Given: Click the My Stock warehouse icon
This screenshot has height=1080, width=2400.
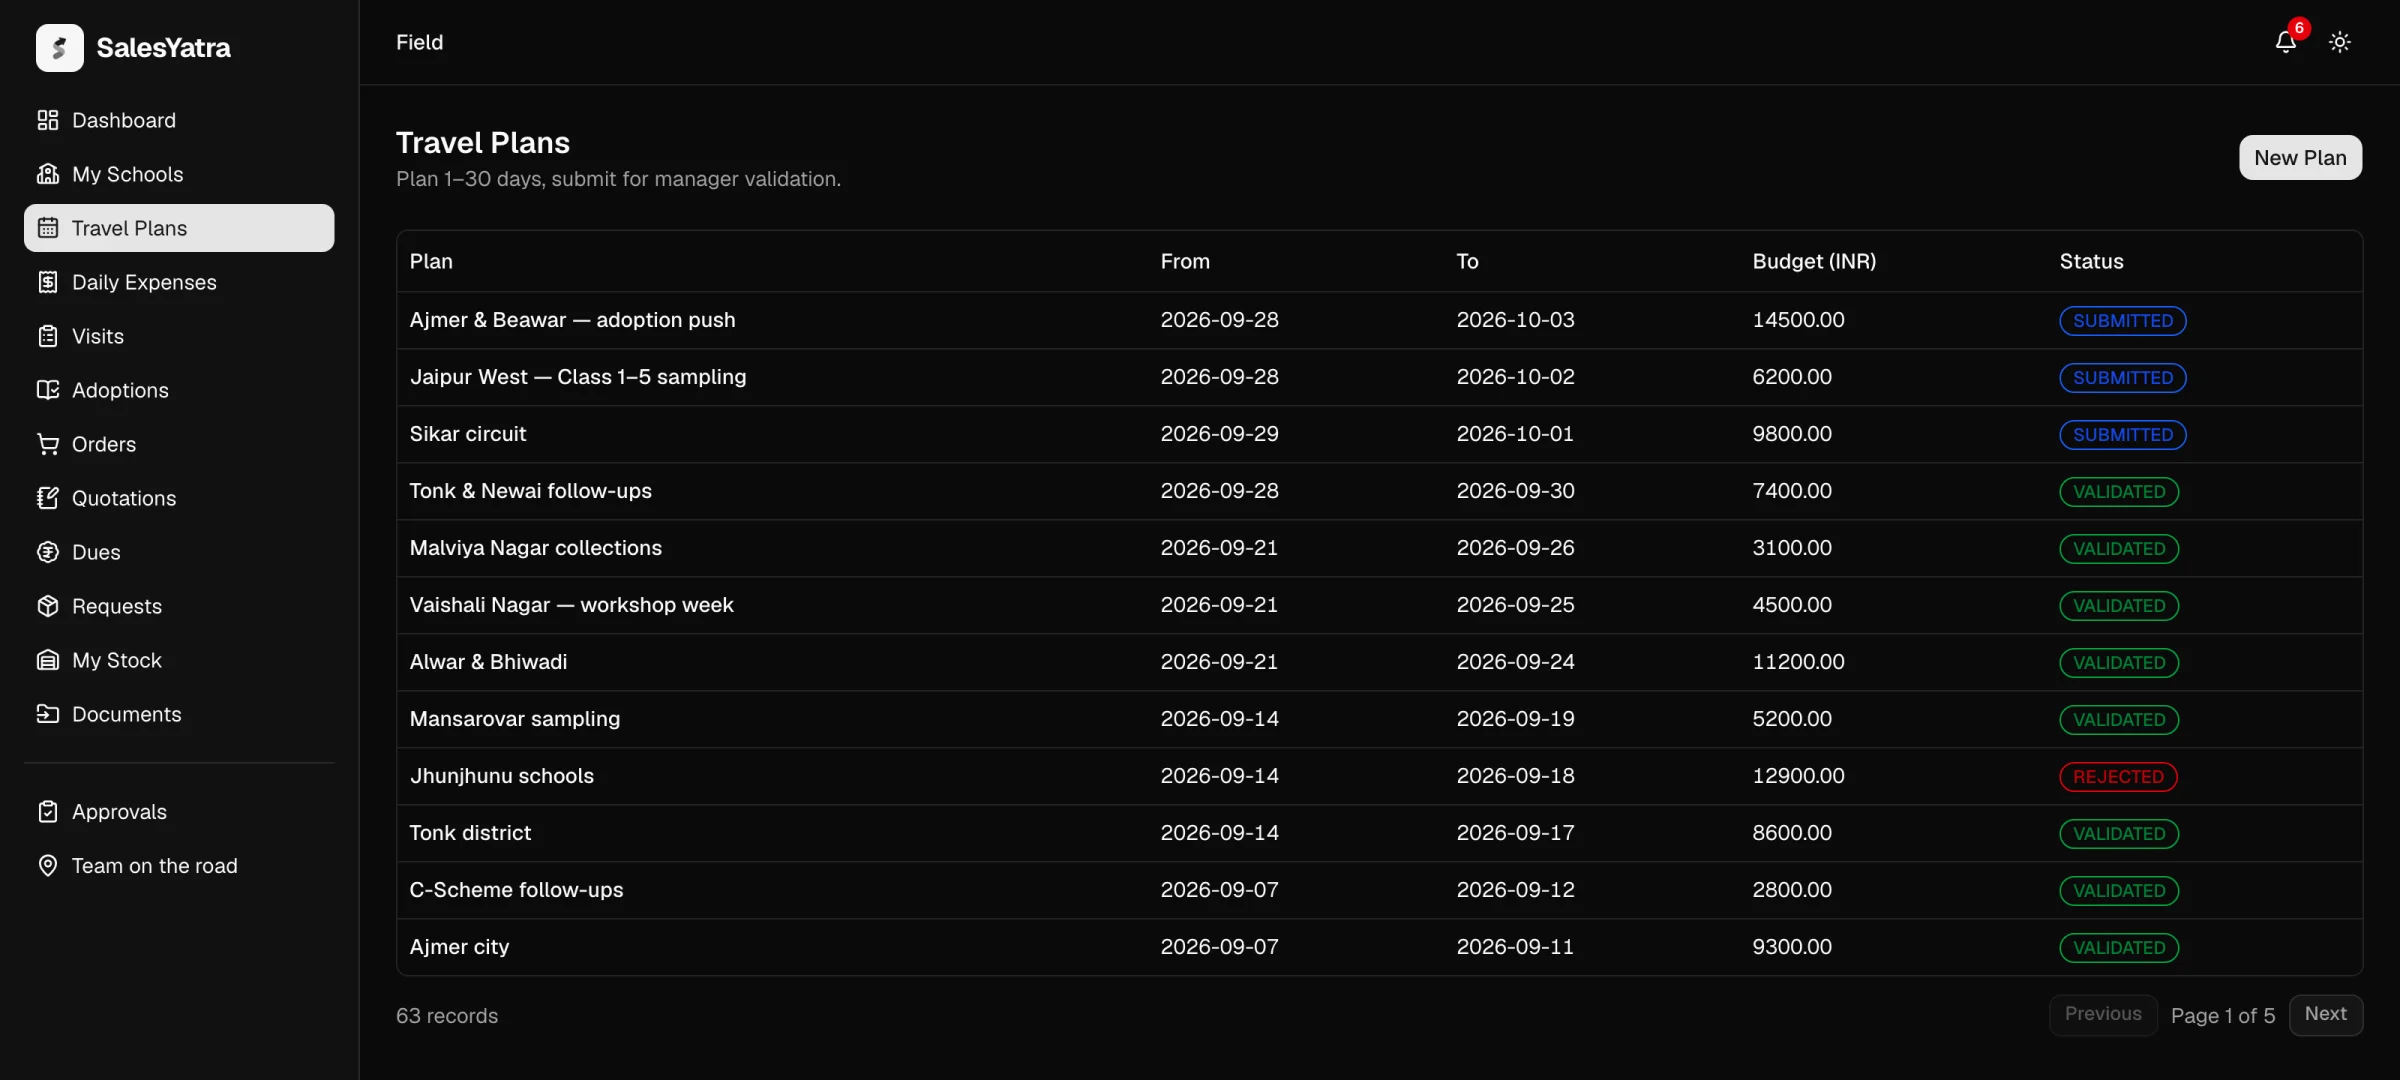Looking at the screenshot, I should tap(48, 660).
